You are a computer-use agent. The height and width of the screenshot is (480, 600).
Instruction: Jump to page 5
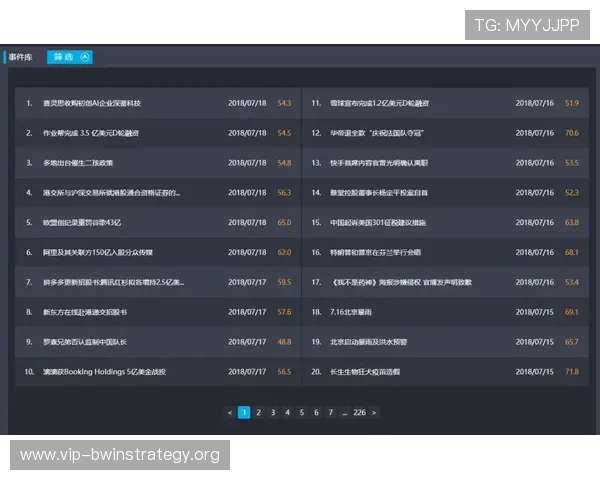tap(302, 413)
